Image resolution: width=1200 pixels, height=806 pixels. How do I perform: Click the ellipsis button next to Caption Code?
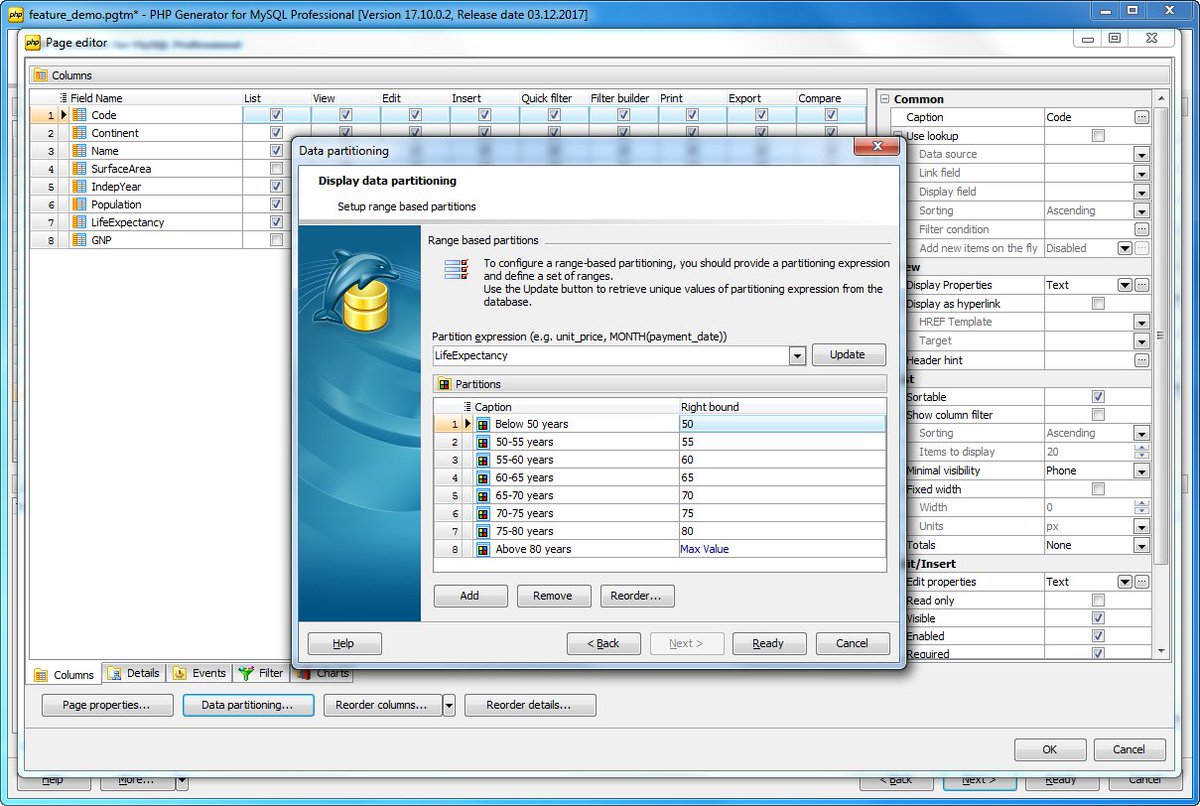pyautogui.click(x=1141, y=117)
